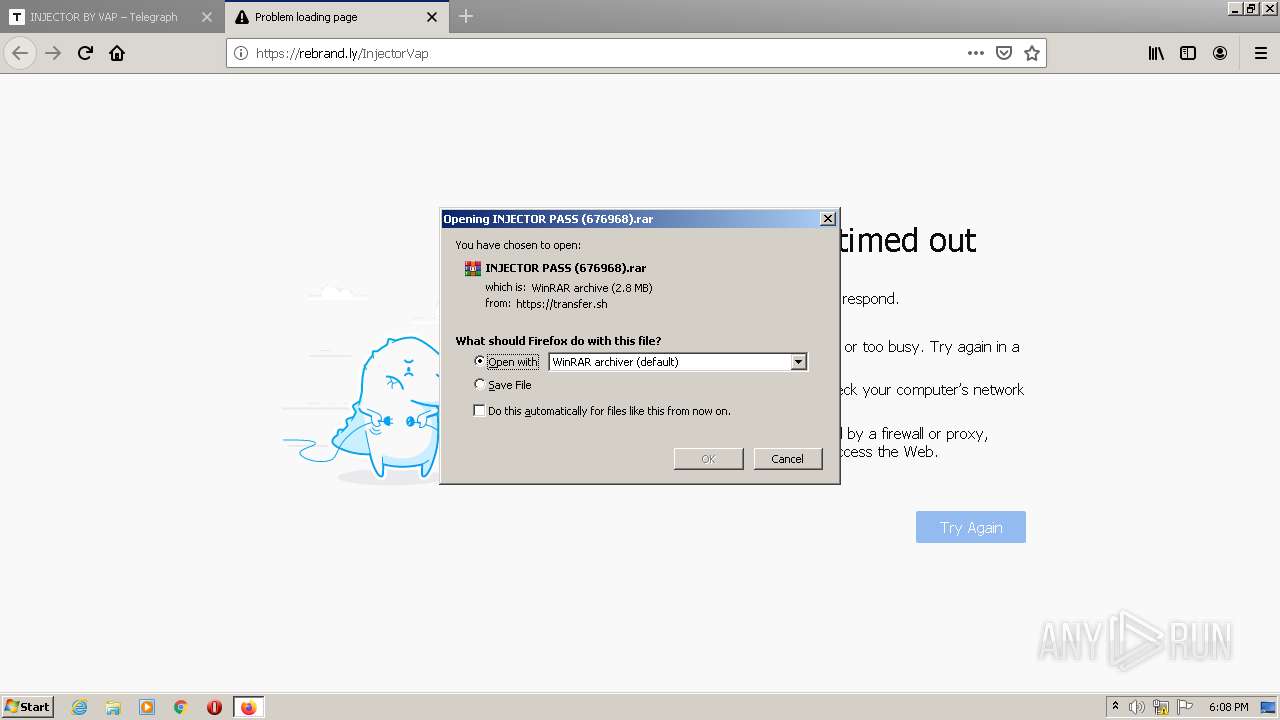Launch Opera browser from the taskbar
This screenshot has width=1280, height=720.
[x=214, y=707]
